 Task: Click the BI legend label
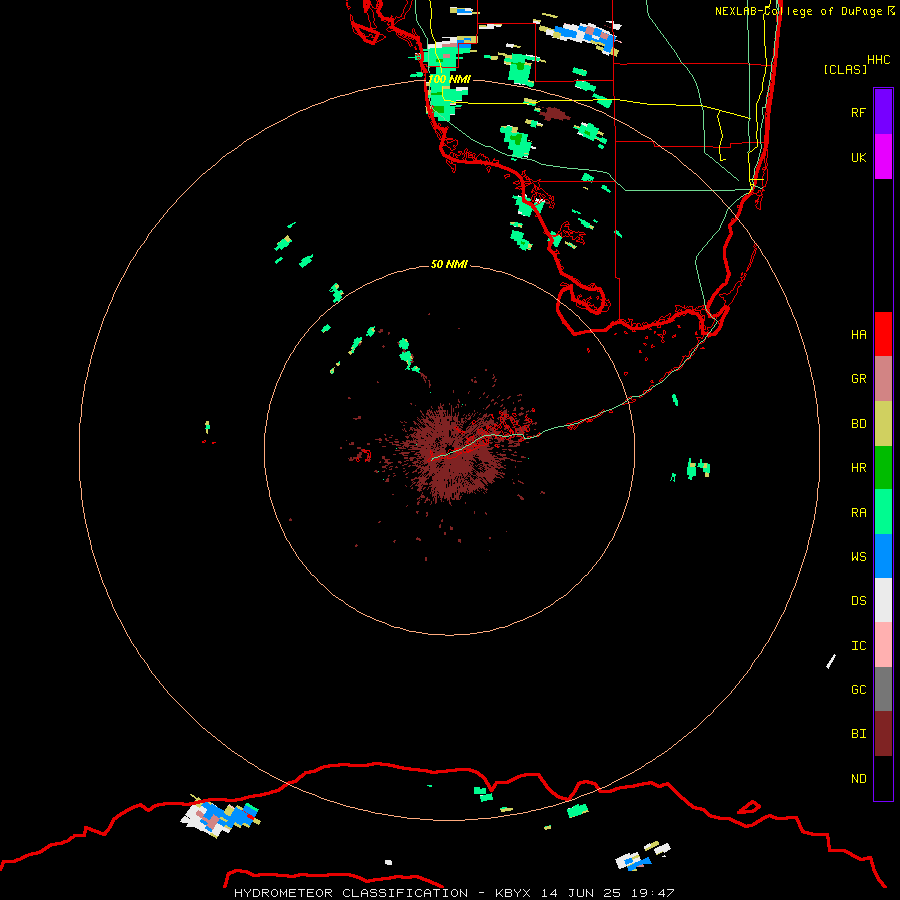[x=858, y=734]
